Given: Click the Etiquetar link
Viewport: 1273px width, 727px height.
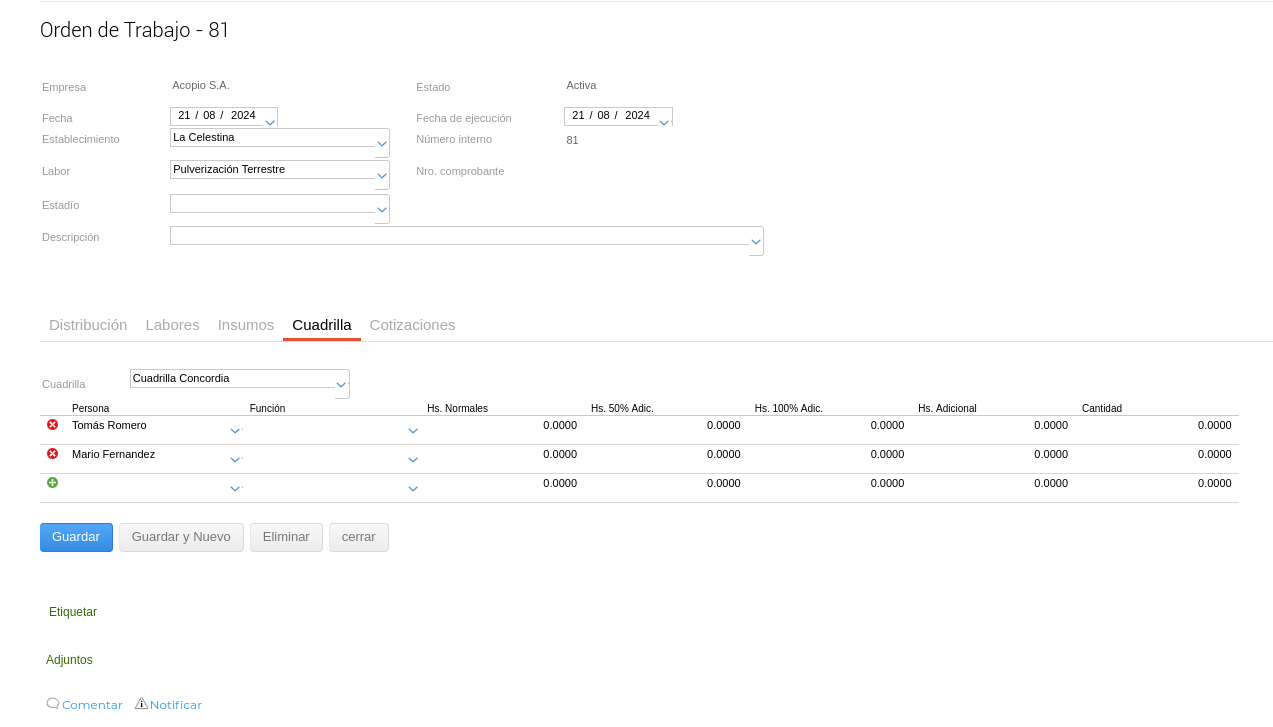Looking at the screenshot, I should coord(73,612).
